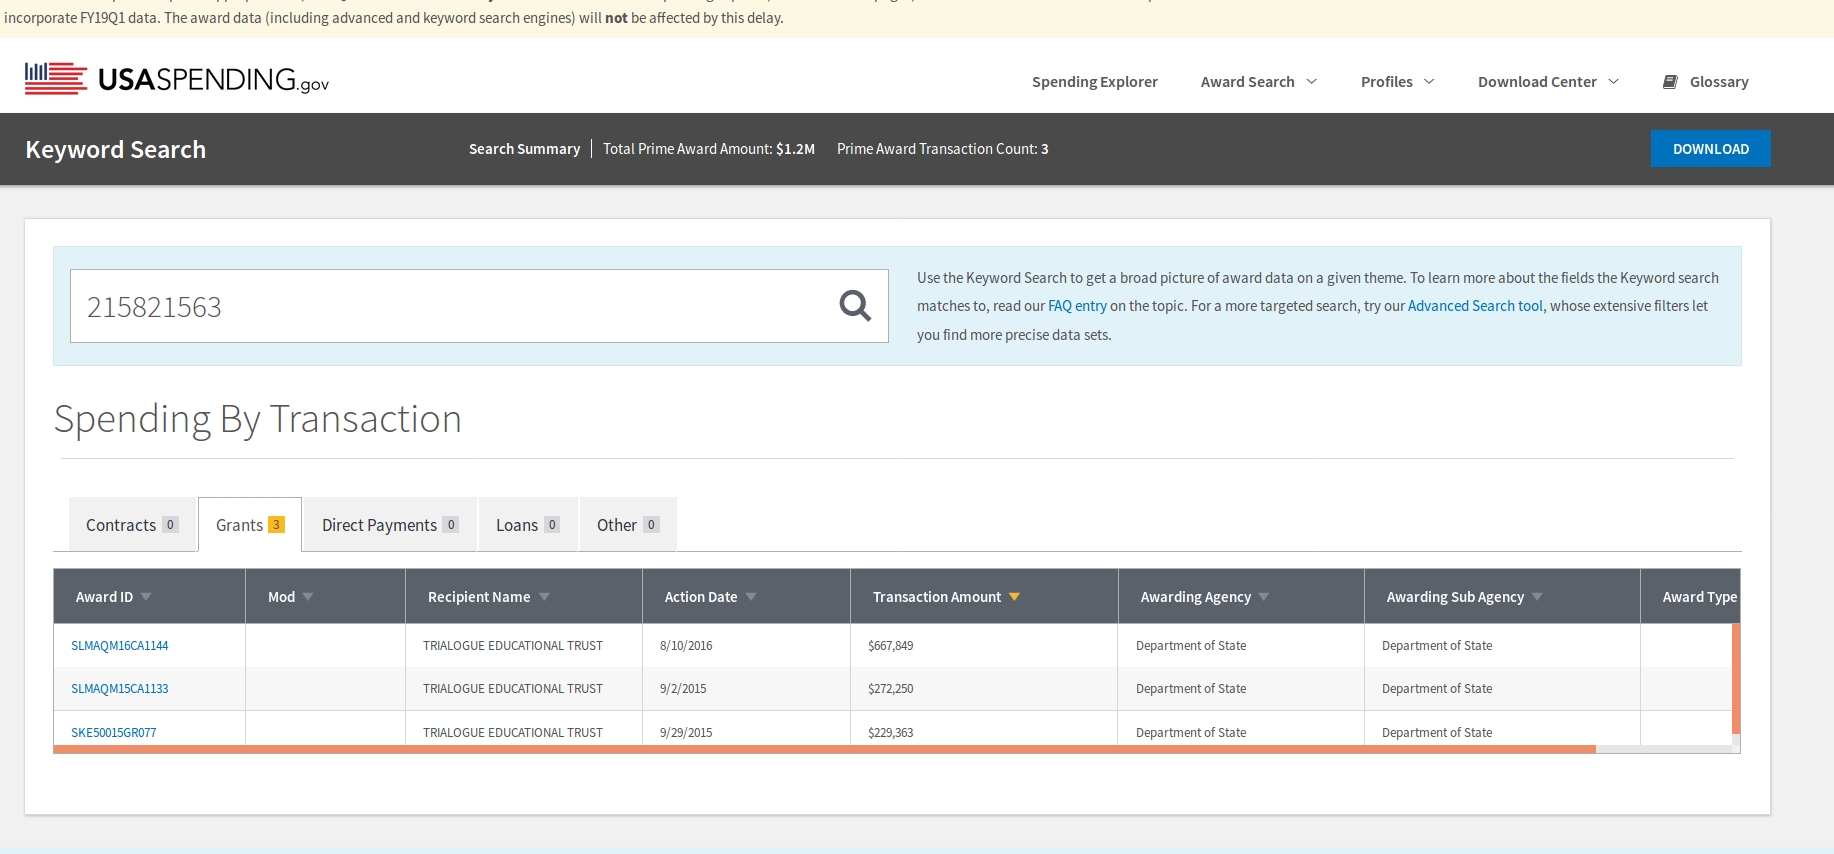This screenshot has width=1834, height=854.
Task: Click Awarding Sub Agency cell in $229,363 row
Action: [x=1436, y=733]
